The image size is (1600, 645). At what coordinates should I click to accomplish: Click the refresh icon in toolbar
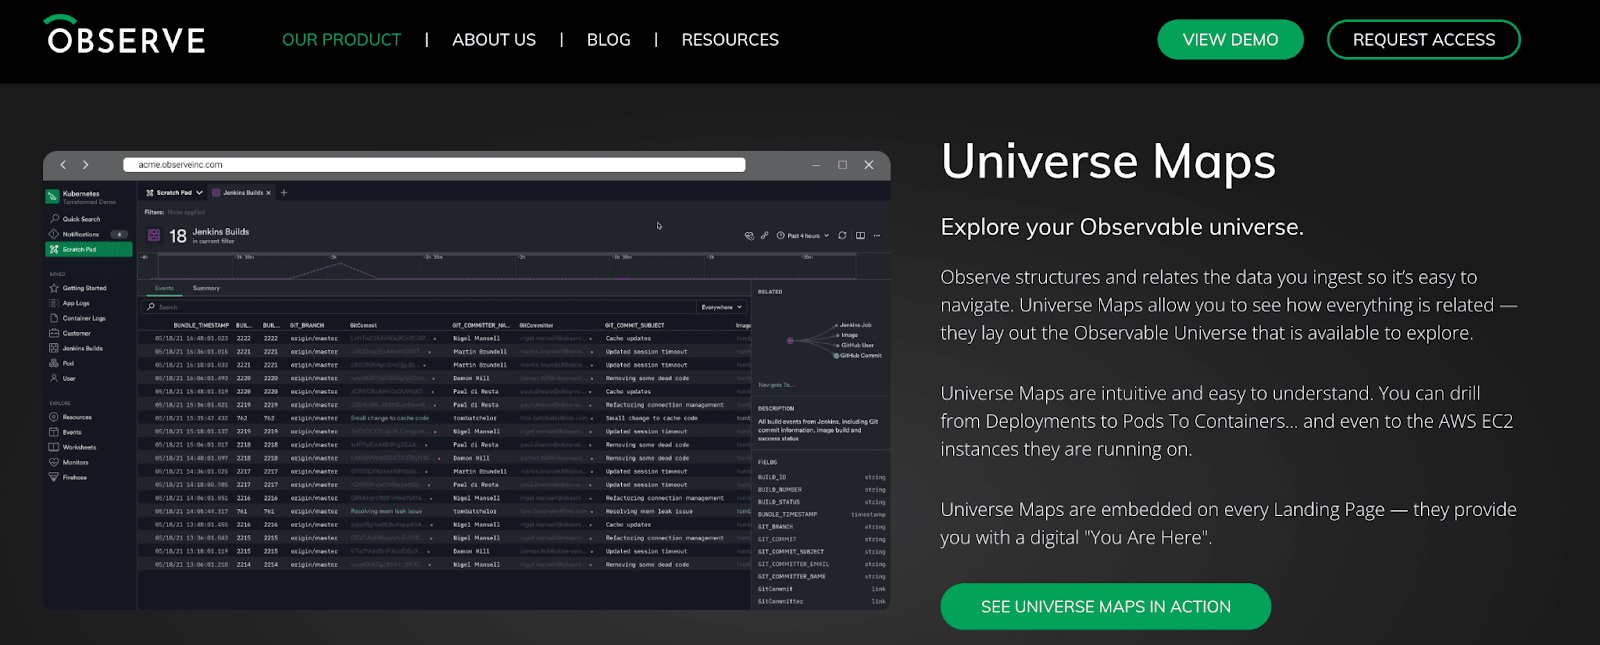pyautogui.click(x=842, y=236)
